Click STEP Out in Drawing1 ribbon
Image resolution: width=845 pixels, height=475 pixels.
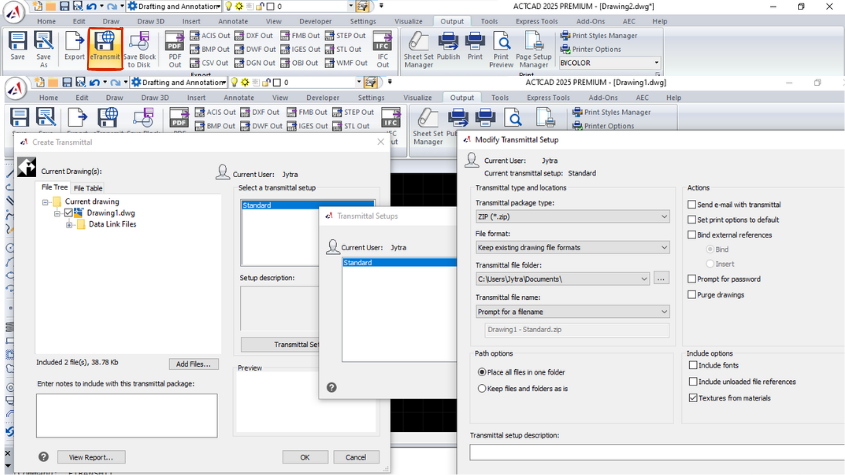click(x=353, y=112)
